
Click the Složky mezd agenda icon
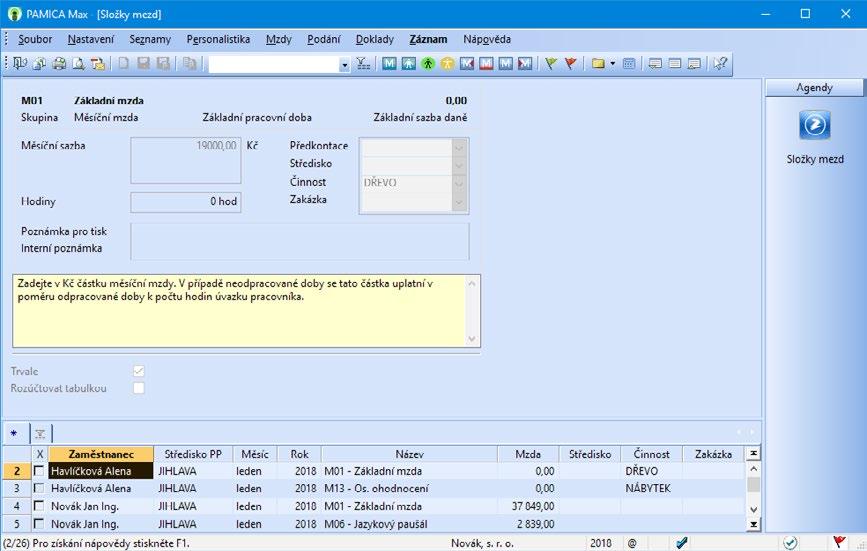tap(814, 125)
